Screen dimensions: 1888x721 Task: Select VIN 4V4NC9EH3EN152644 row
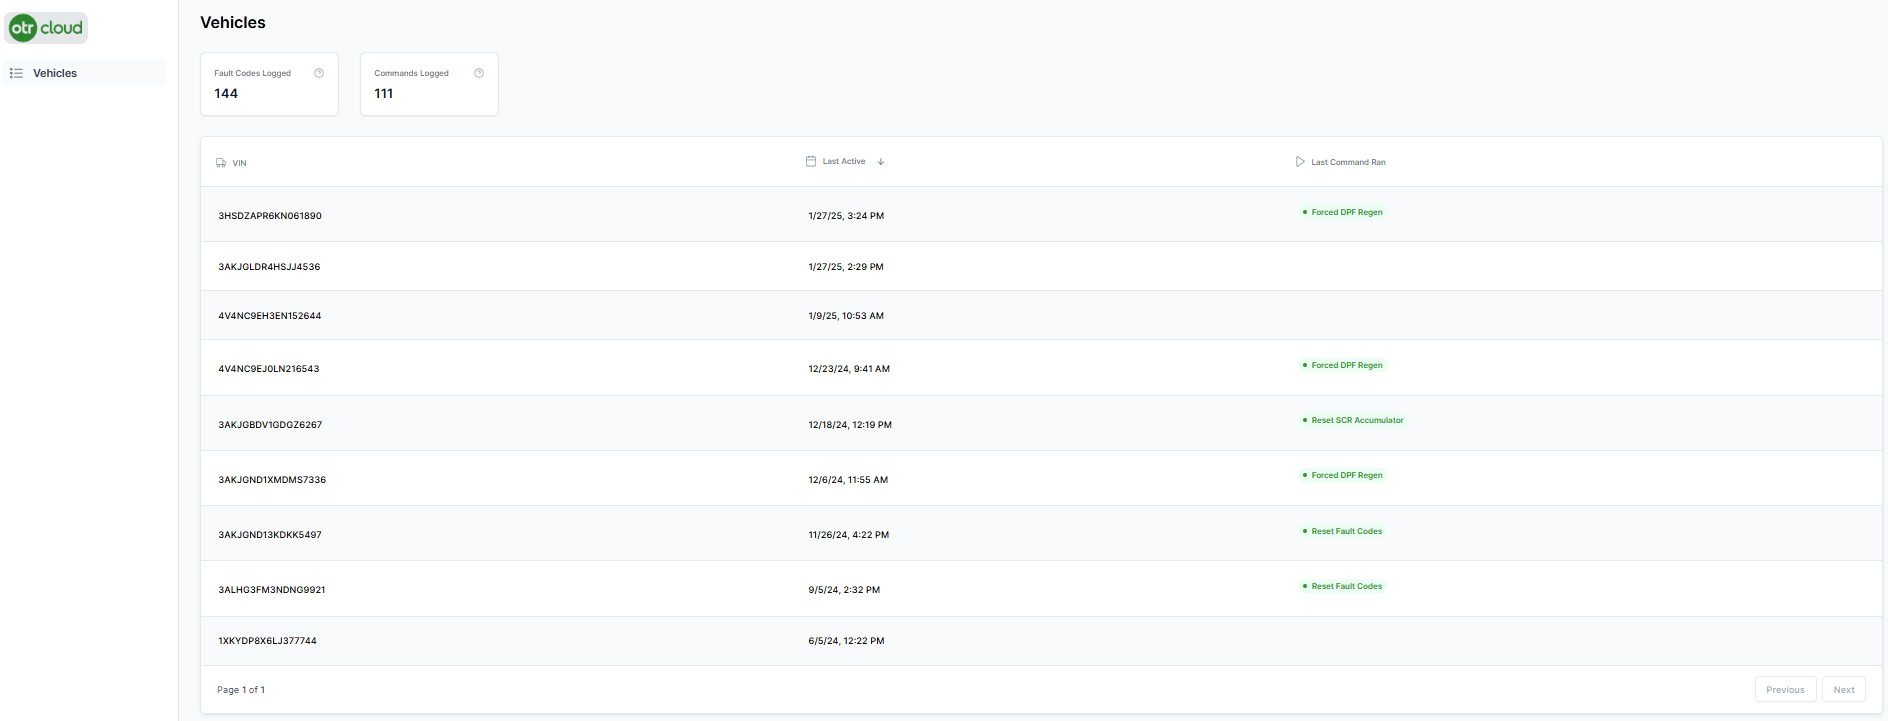click(x=270, y=316)
